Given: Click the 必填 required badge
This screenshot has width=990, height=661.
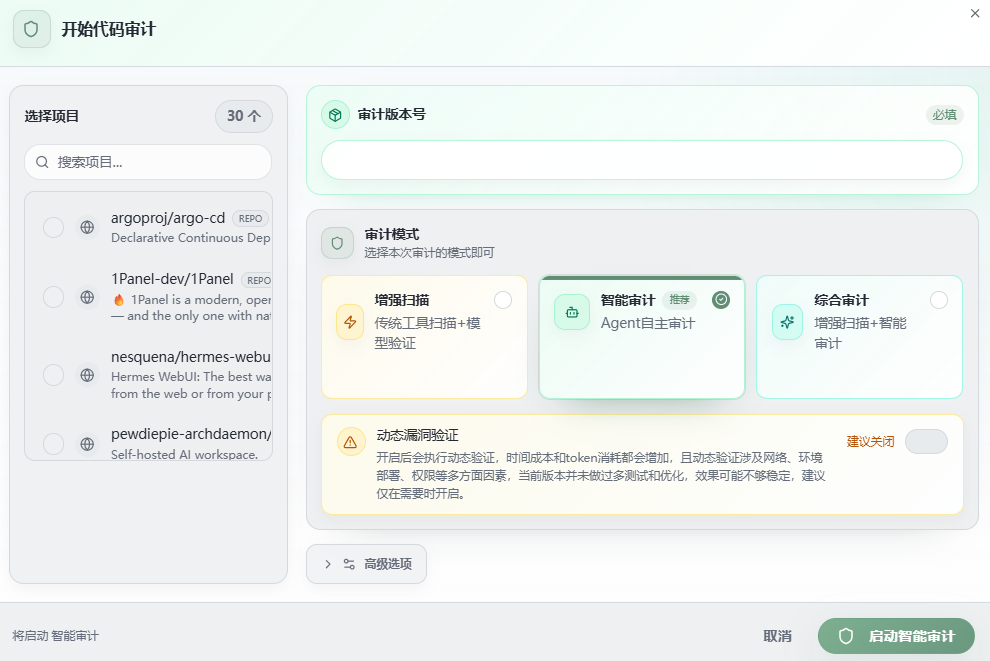Looking at the screenshot, I should coord(945,115).
